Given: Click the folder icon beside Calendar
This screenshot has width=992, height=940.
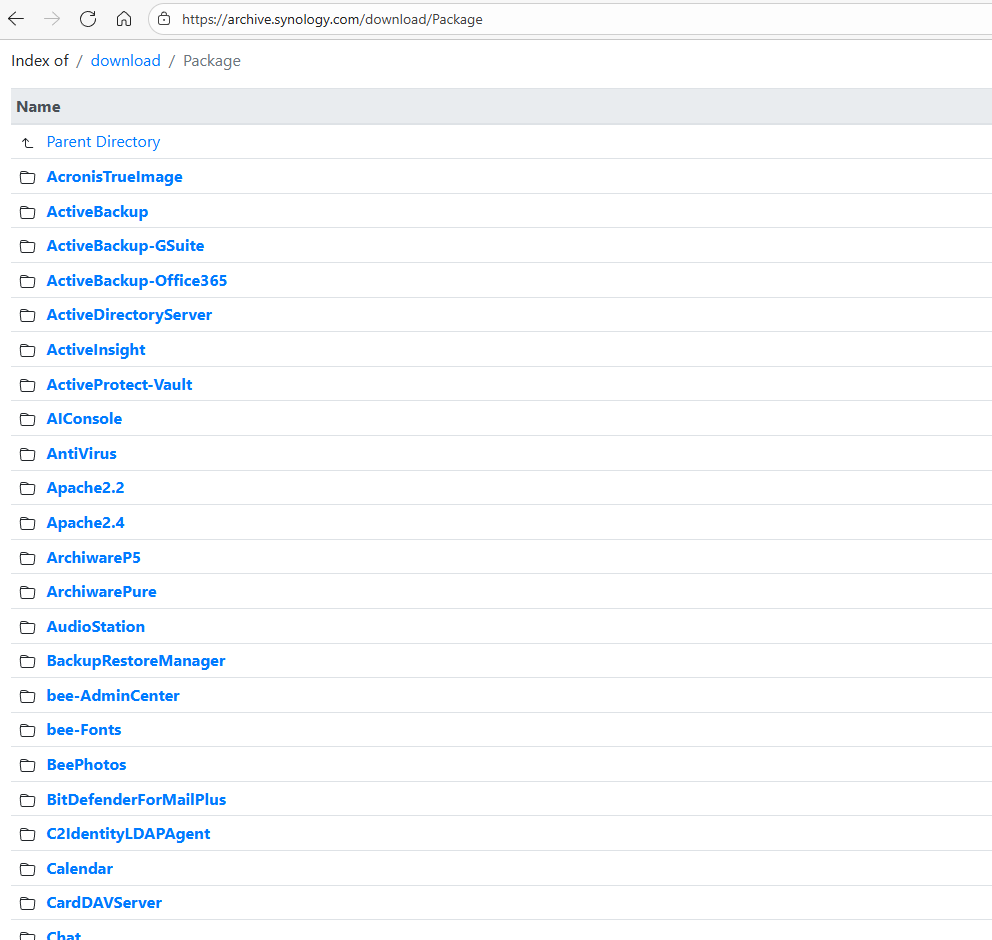Looking at the screenshot, I should (x=28, y=869).
